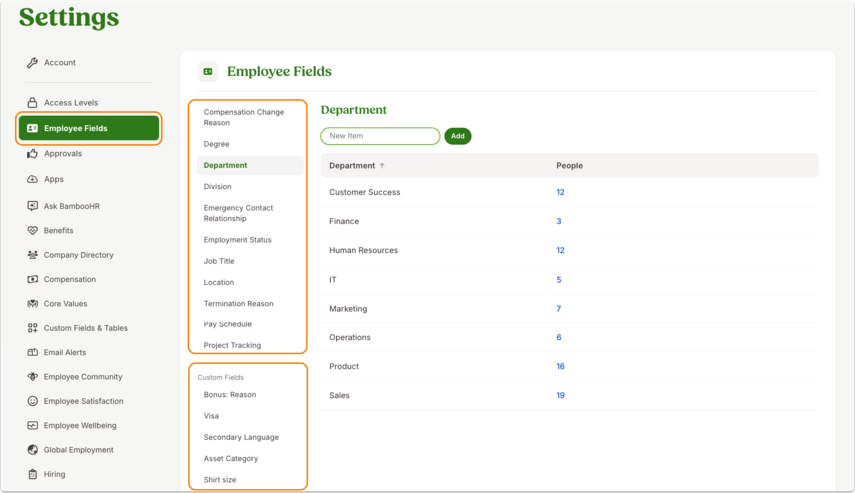Click the Benefits heart icon
The image size is (855, 493).
(x=33, y=231)
